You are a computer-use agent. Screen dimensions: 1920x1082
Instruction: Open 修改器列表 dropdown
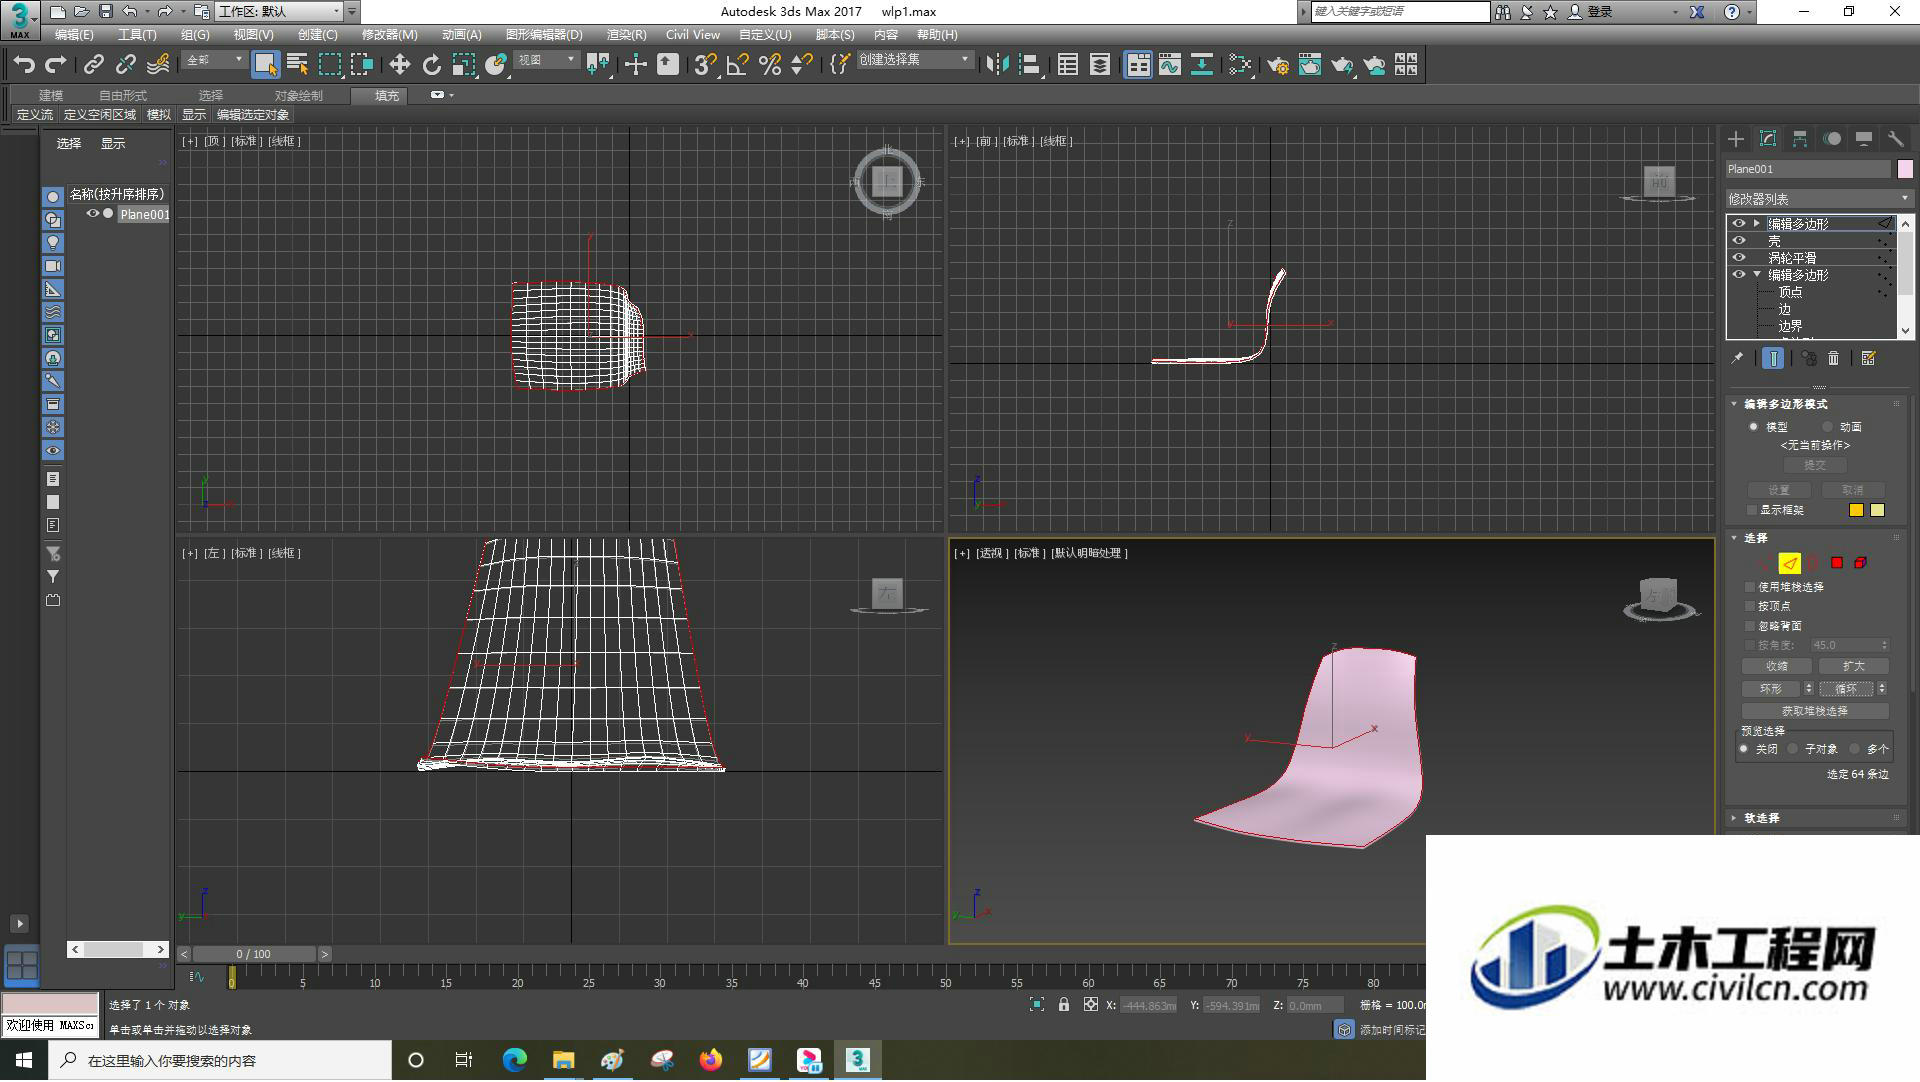pyautogui.click(x=1818, y=199)
